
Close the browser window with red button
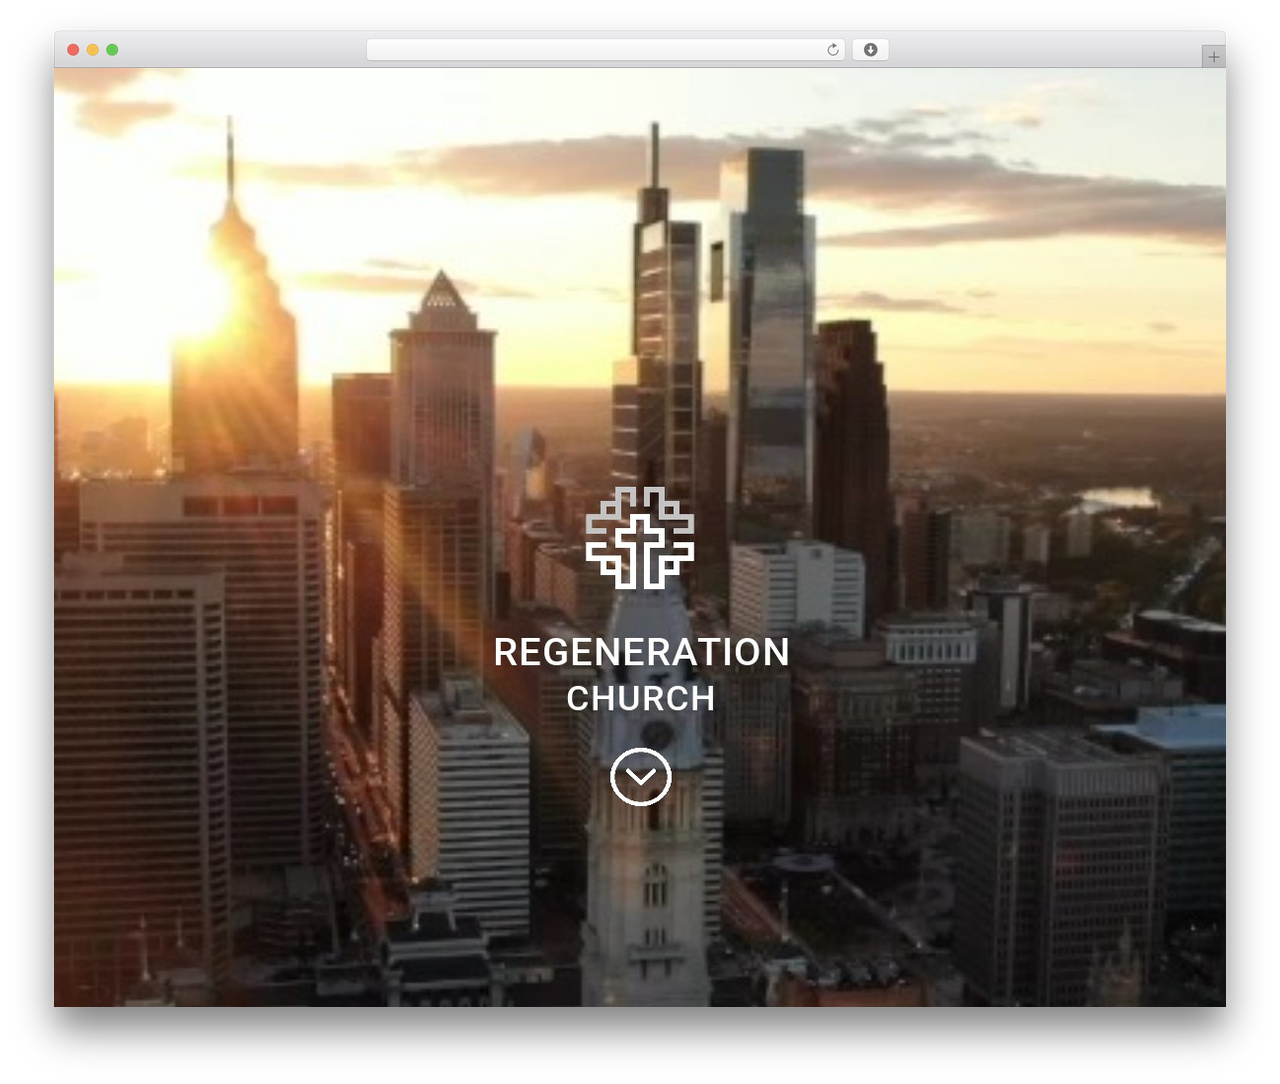(73, 50)
